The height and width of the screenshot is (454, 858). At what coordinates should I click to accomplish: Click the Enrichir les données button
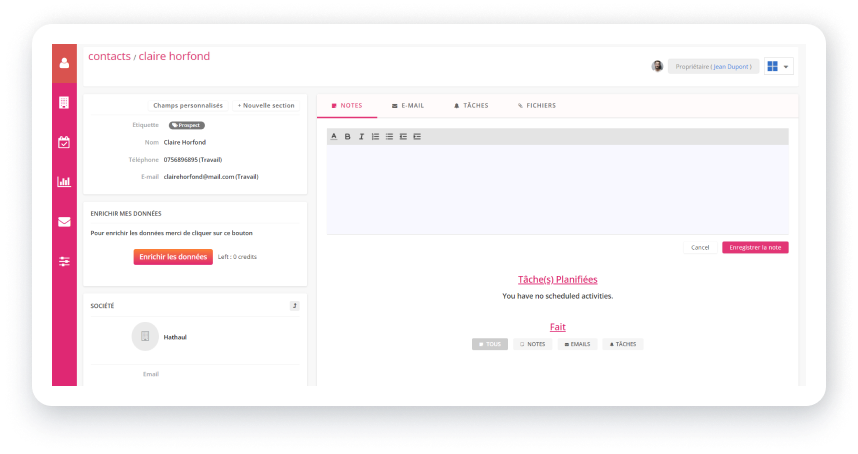(173, 257)
